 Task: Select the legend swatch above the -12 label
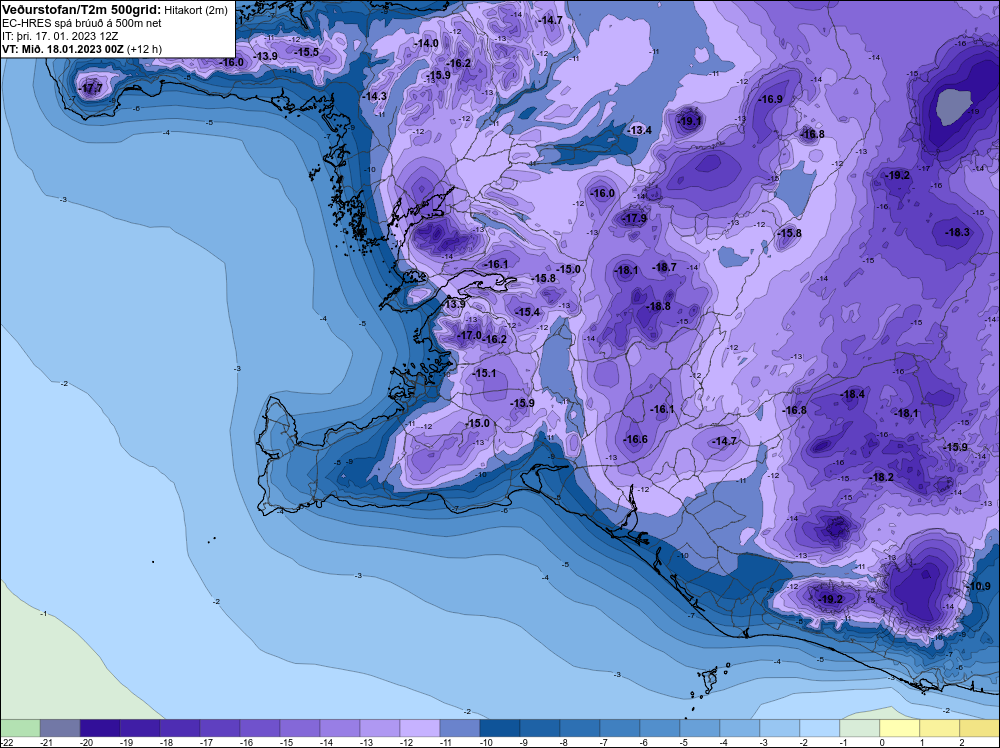(x=420, y=728)
